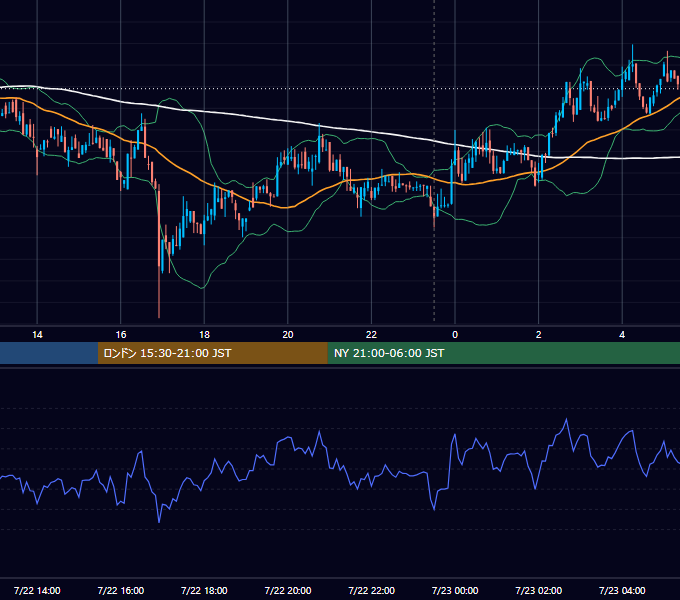Click the 7/23 02:00 date label

pos(539,590)
